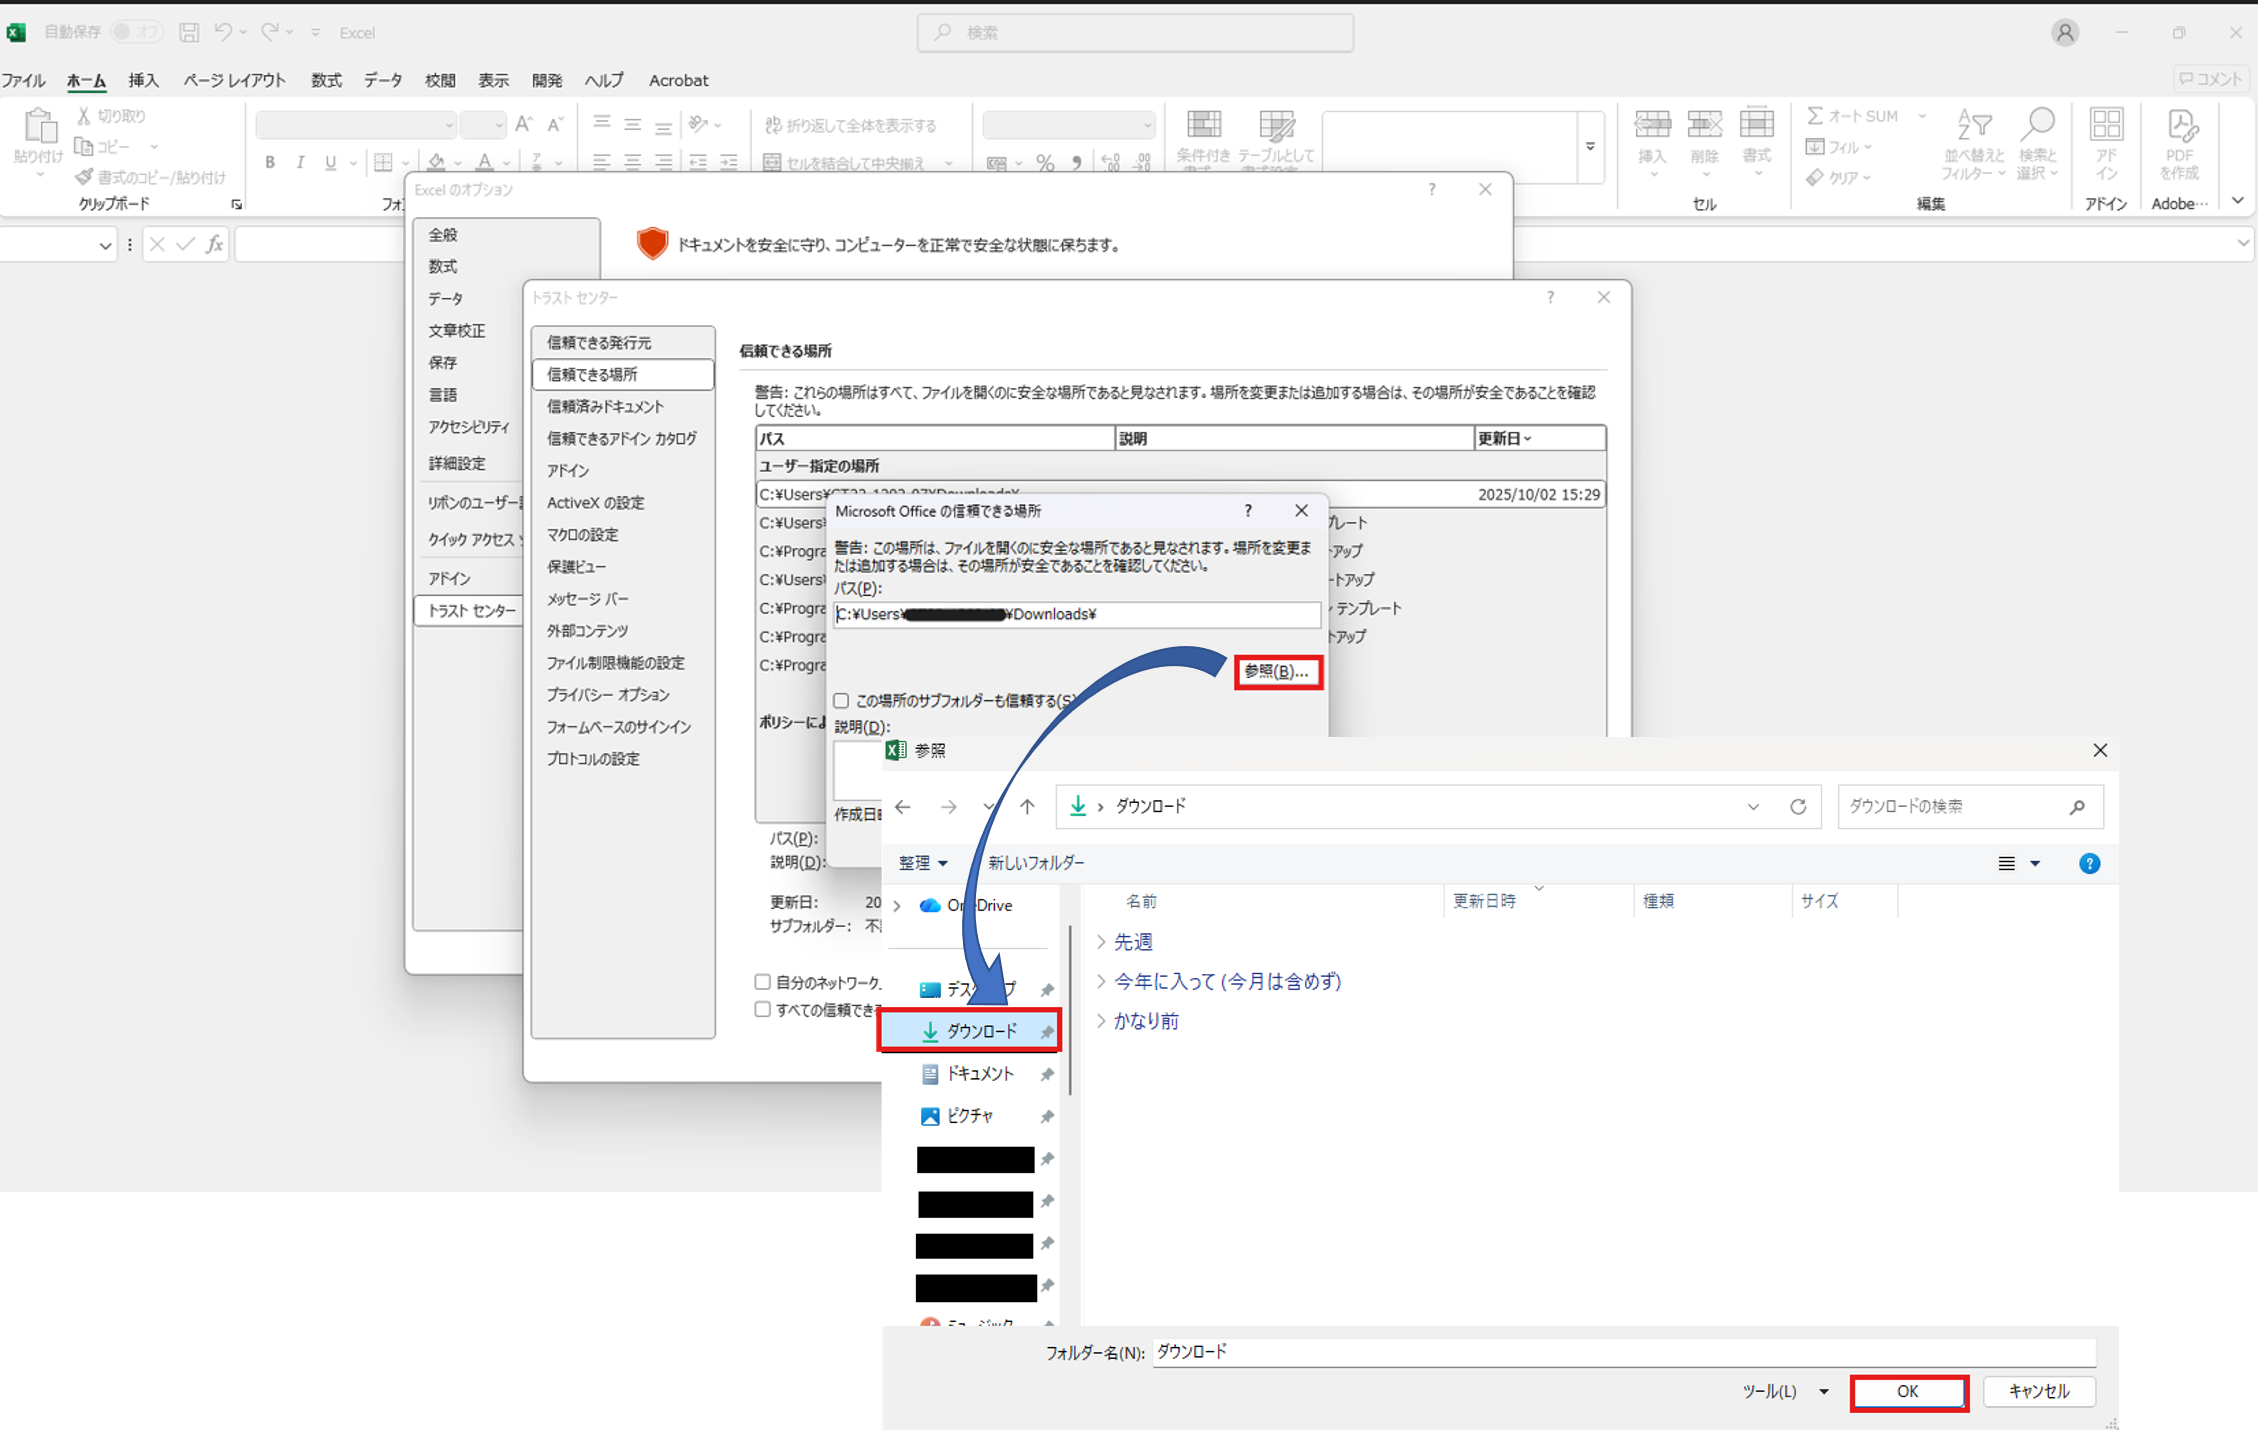Image resolution: width=2258 pixels, height=1430 pixels.
Task: Click the refresh icon in browse dialog
Action: [1798, 807]
